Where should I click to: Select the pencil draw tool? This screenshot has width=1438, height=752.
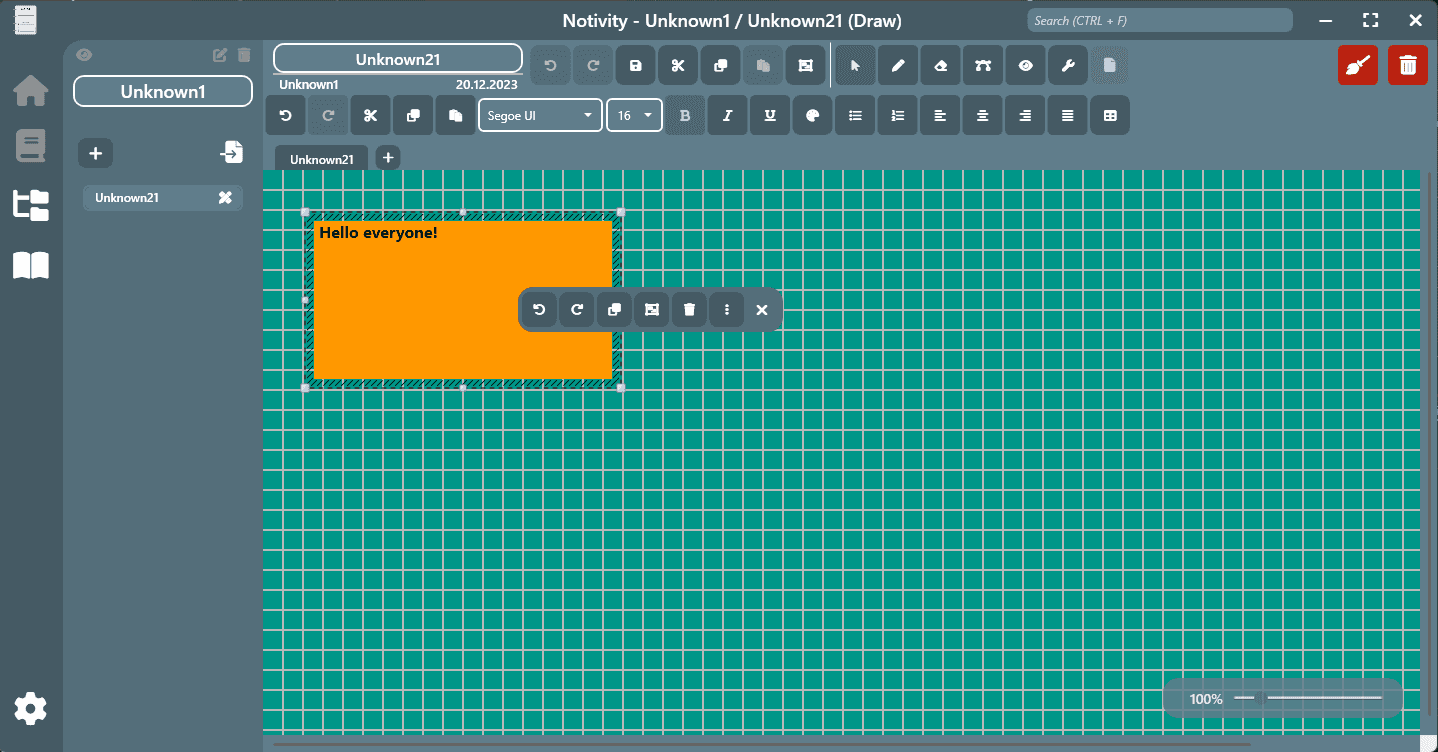(x=898, y=66)
